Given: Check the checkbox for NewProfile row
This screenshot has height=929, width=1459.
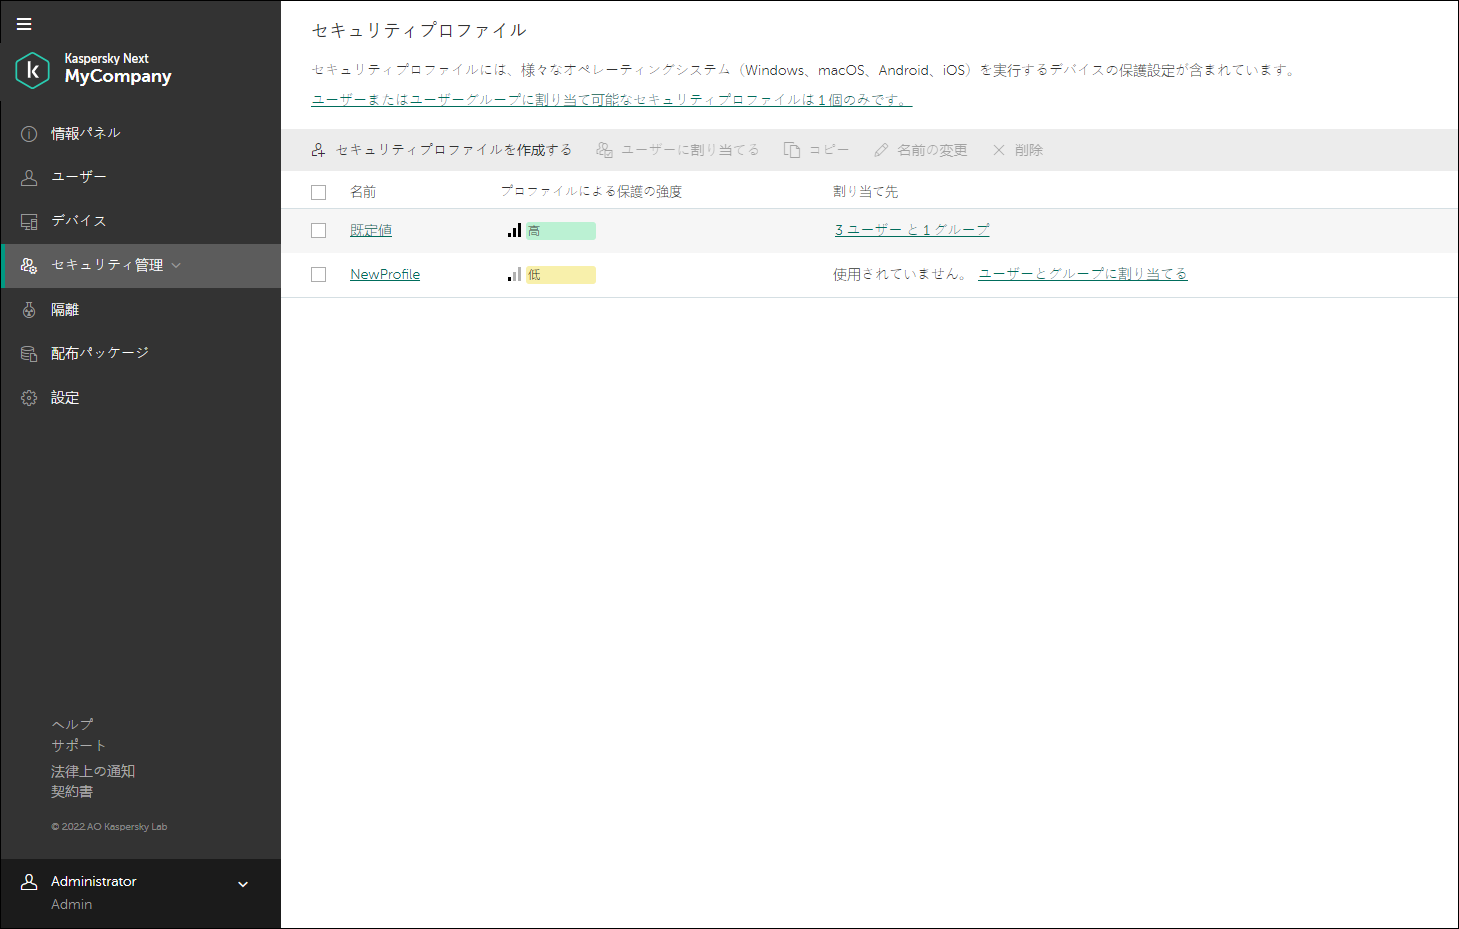Looking at the screenshot, I should 318,274.
